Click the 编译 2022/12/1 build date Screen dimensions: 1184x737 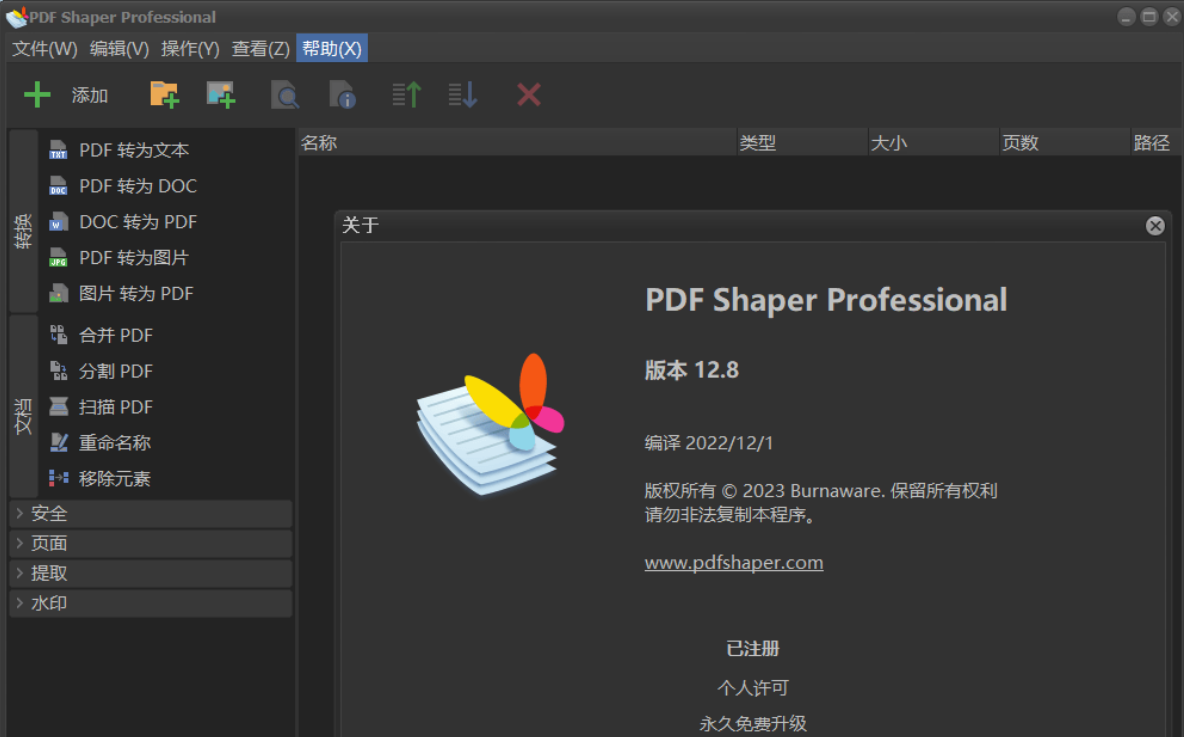pos(708,443)
